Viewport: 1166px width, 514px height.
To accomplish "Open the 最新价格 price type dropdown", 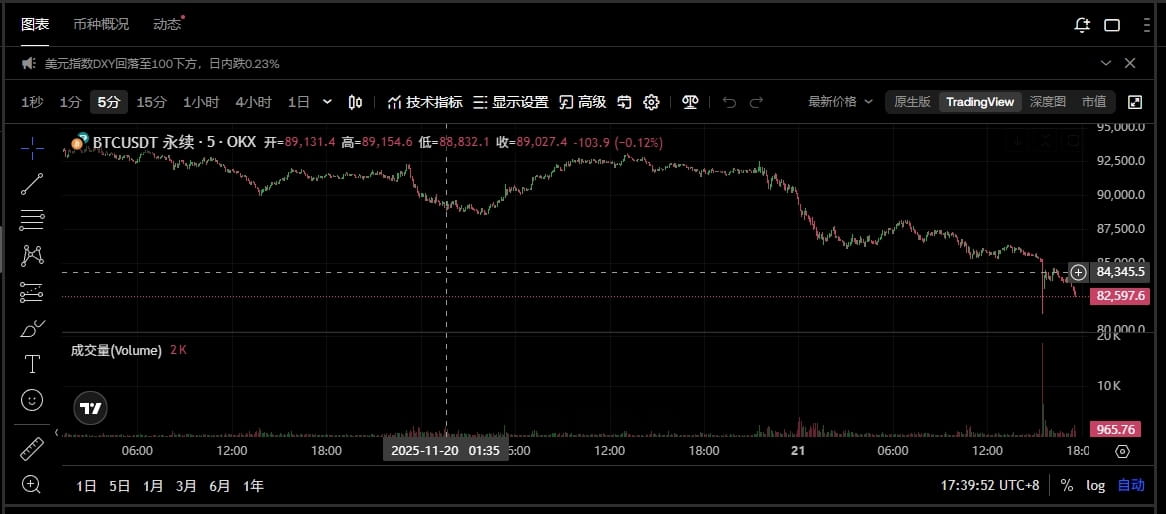I will point(840,102).
